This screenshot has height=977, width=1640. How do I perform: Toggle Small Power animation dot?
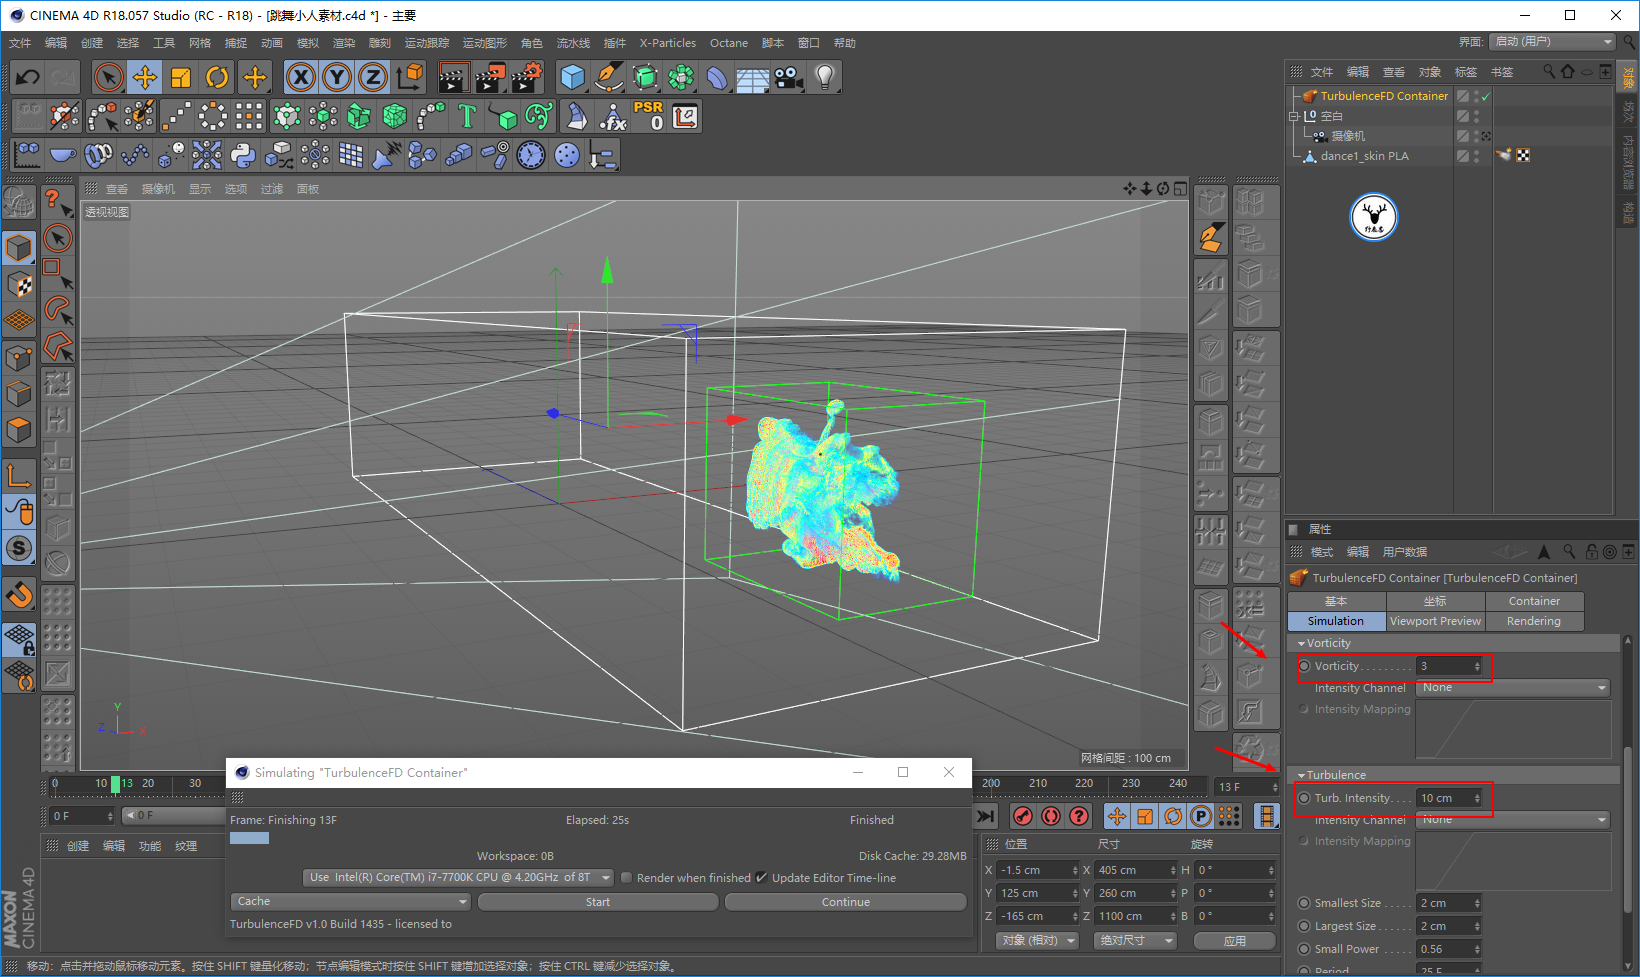(x=1304, y=949)
